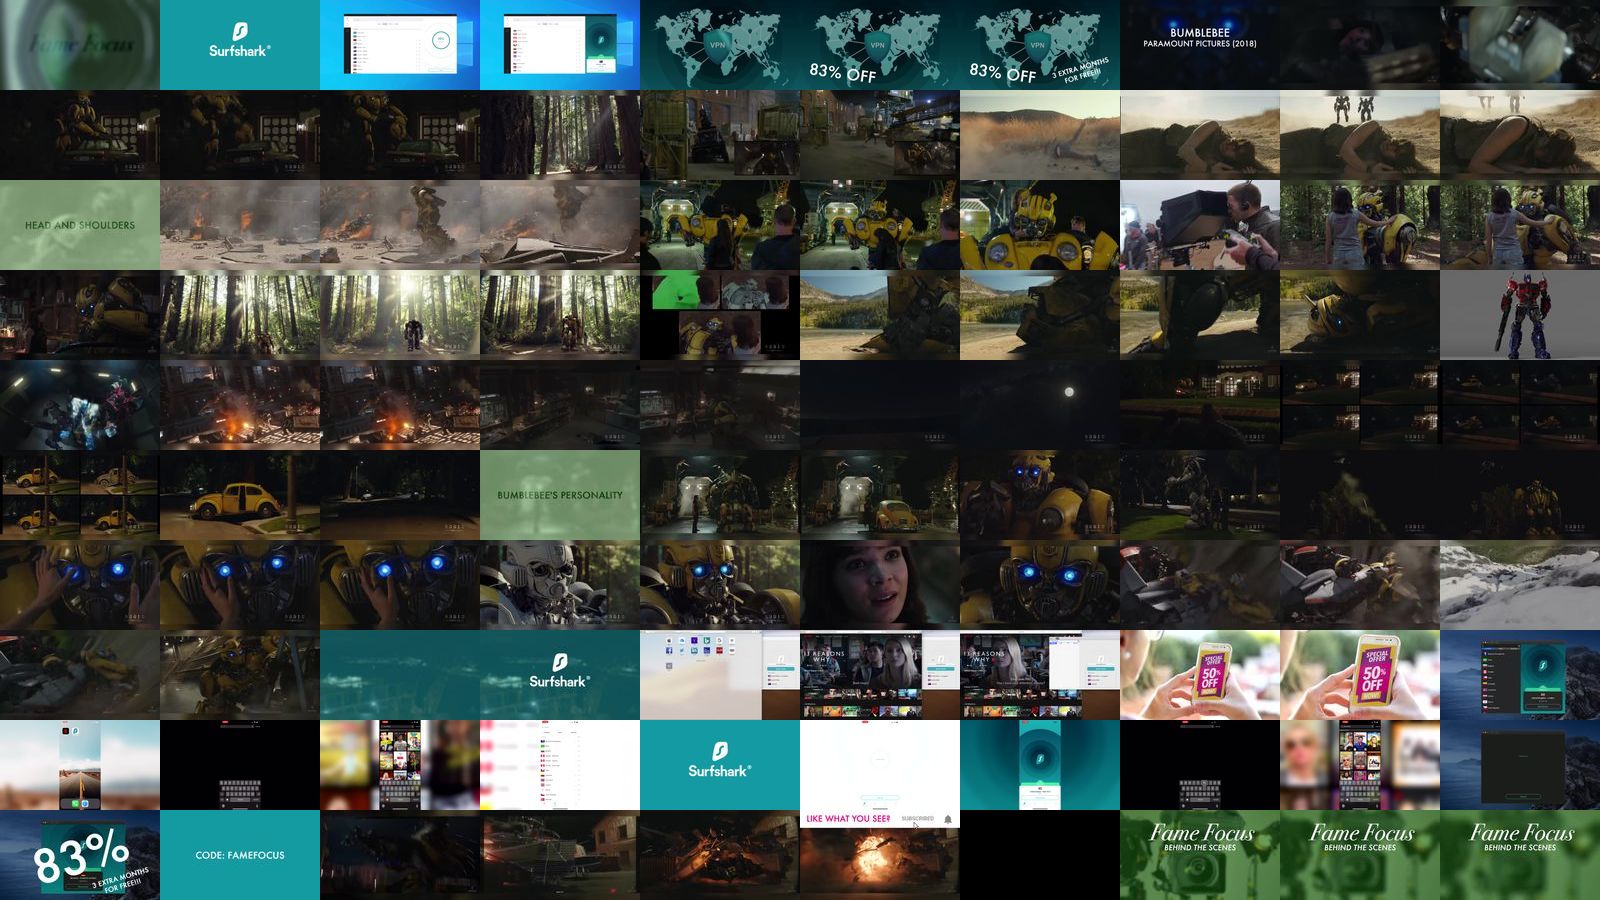Click the bell icon beside SUBSCRIBED
The image size is (1600, 900).
click(x=947, y=819)
